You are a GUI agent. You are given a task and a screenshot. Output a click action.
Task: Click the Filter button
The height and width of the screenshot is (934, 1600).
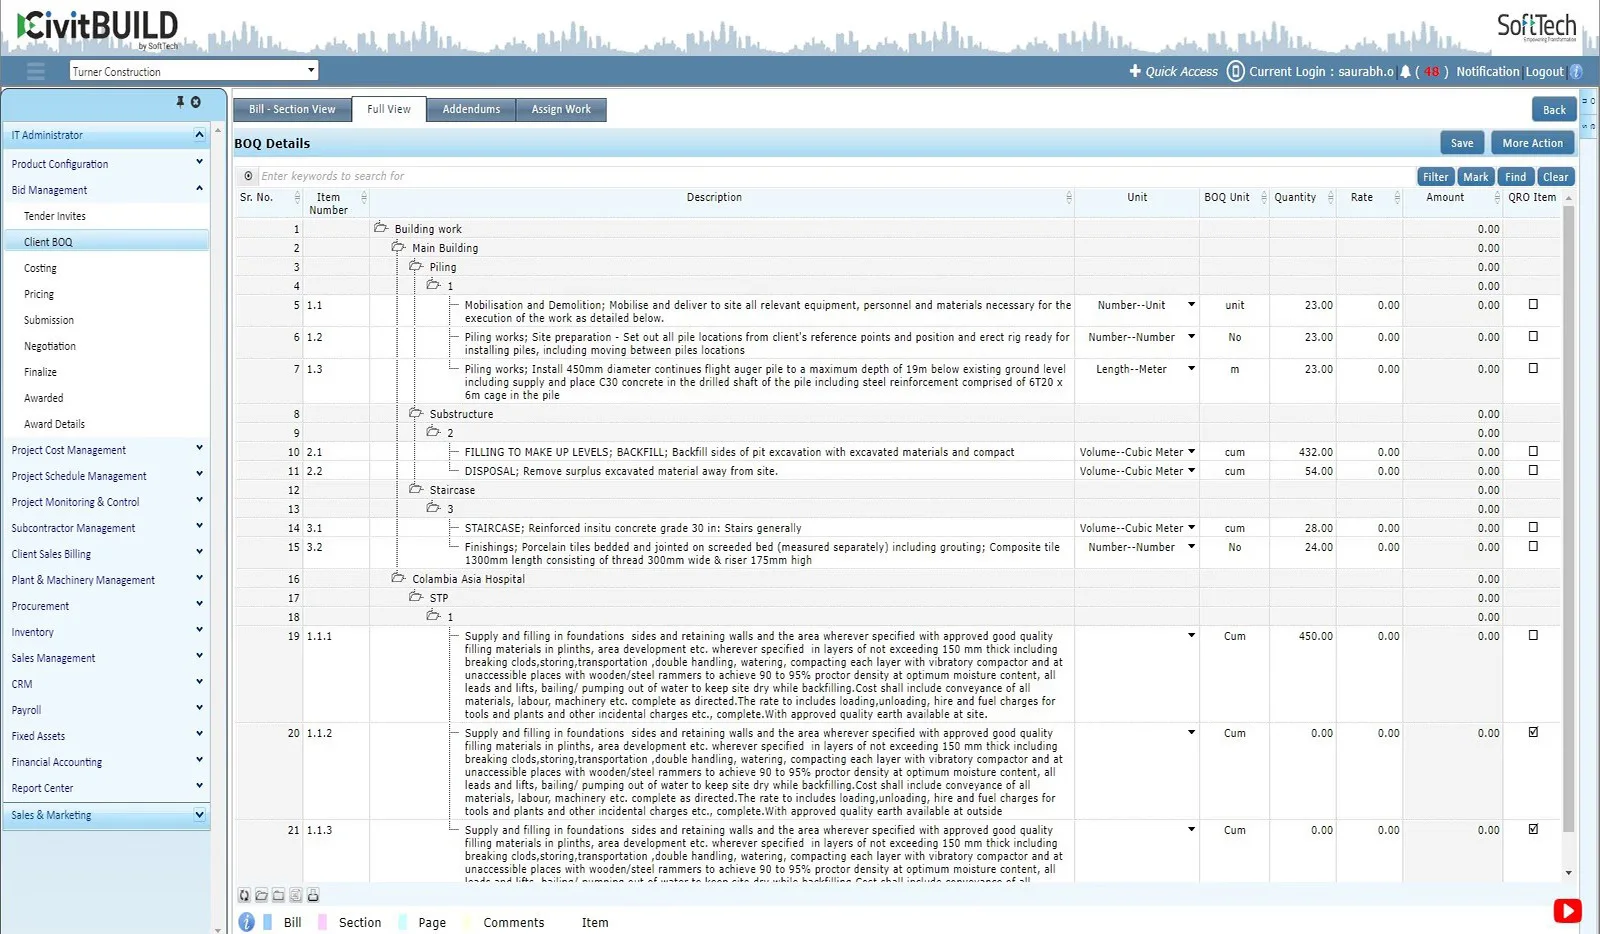click(1435, 177)
